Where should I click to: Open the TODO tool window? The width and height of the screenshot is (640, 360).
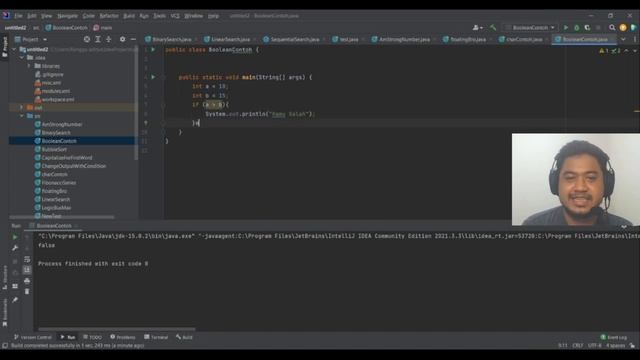click(92, 337)
